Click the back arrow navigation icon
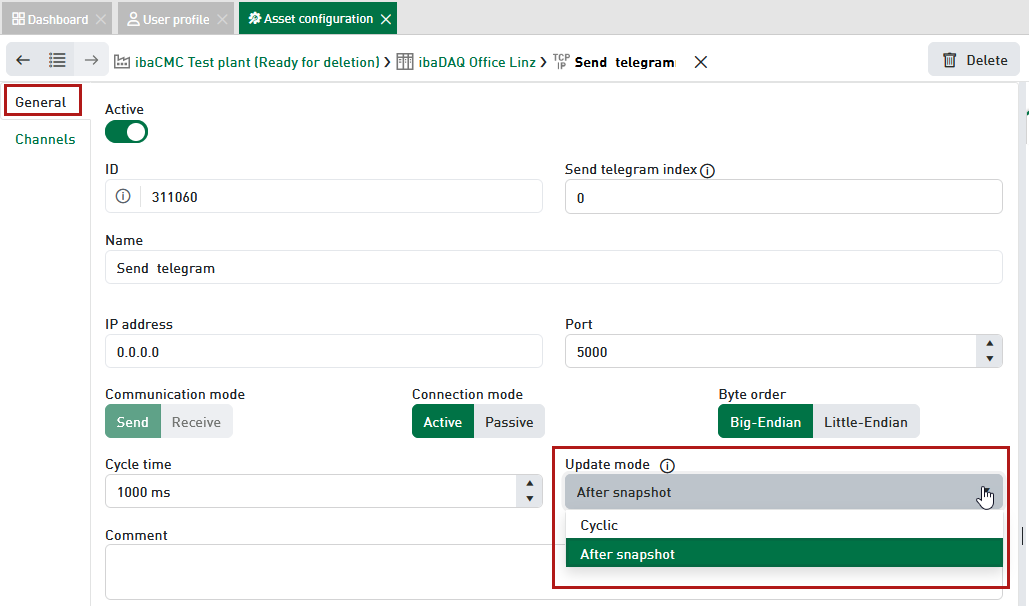This screenshot has height=606, width=1029. (x=23, y=61)
